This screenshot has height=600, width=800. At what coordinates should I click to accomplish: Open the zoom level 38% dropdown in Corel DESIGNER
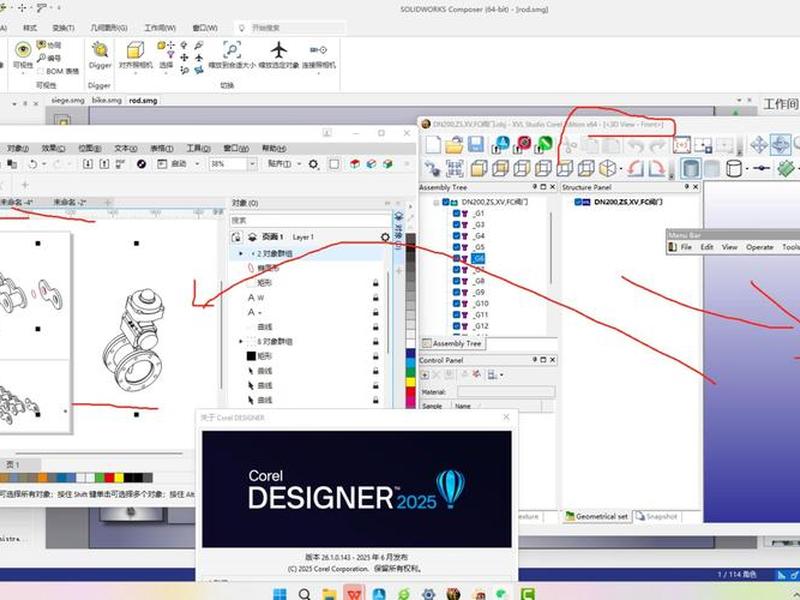(x=252, y=164)
